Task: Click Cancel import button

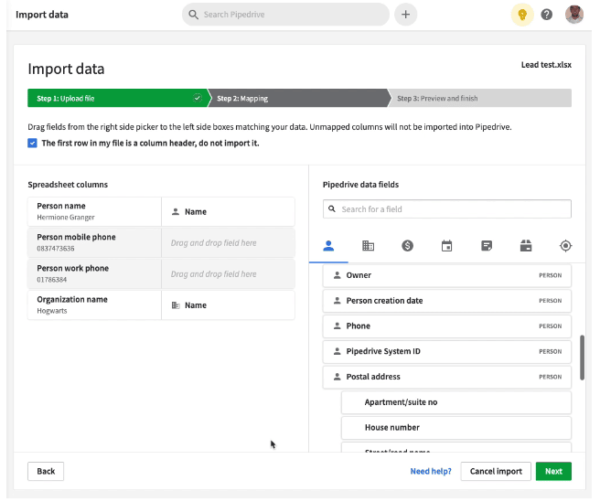Action: pyautogui.click(x=496, y=471)
